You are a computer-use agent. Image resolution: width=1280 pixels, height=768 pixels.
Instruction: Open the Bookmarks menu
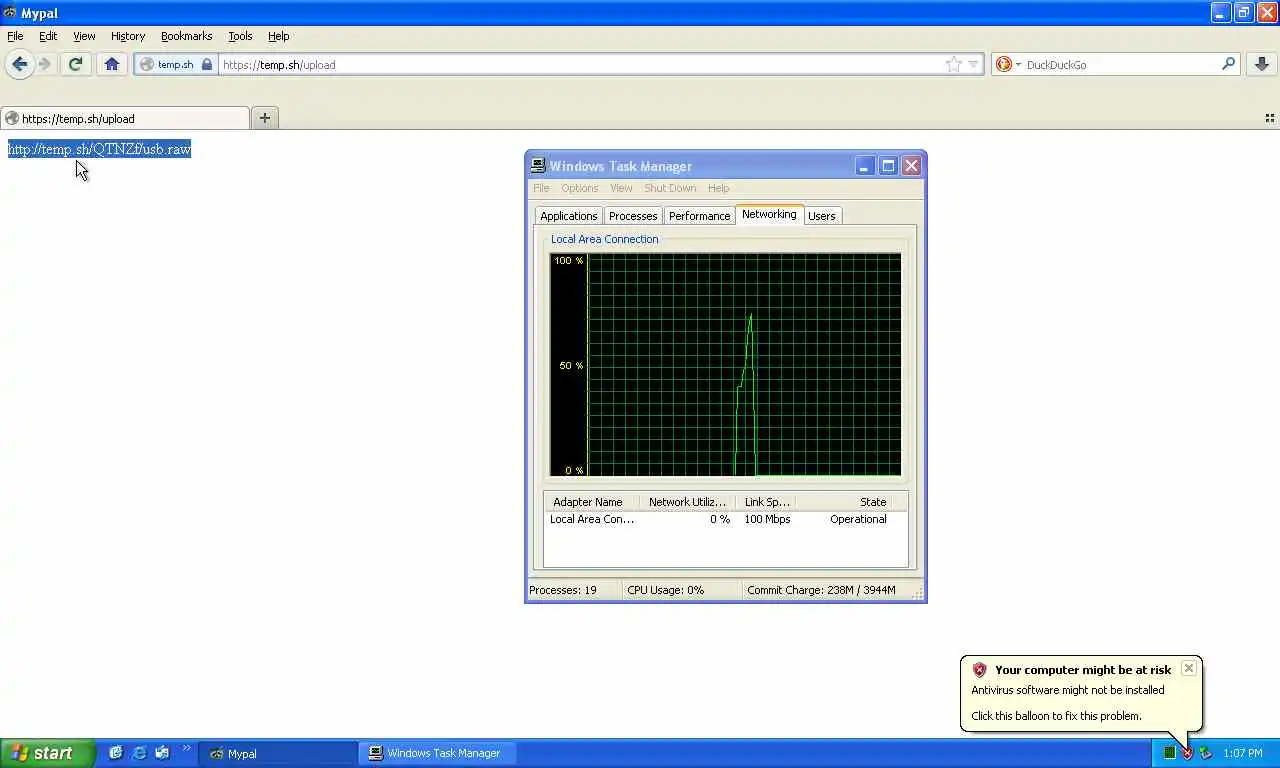click(x=186, y=36)
